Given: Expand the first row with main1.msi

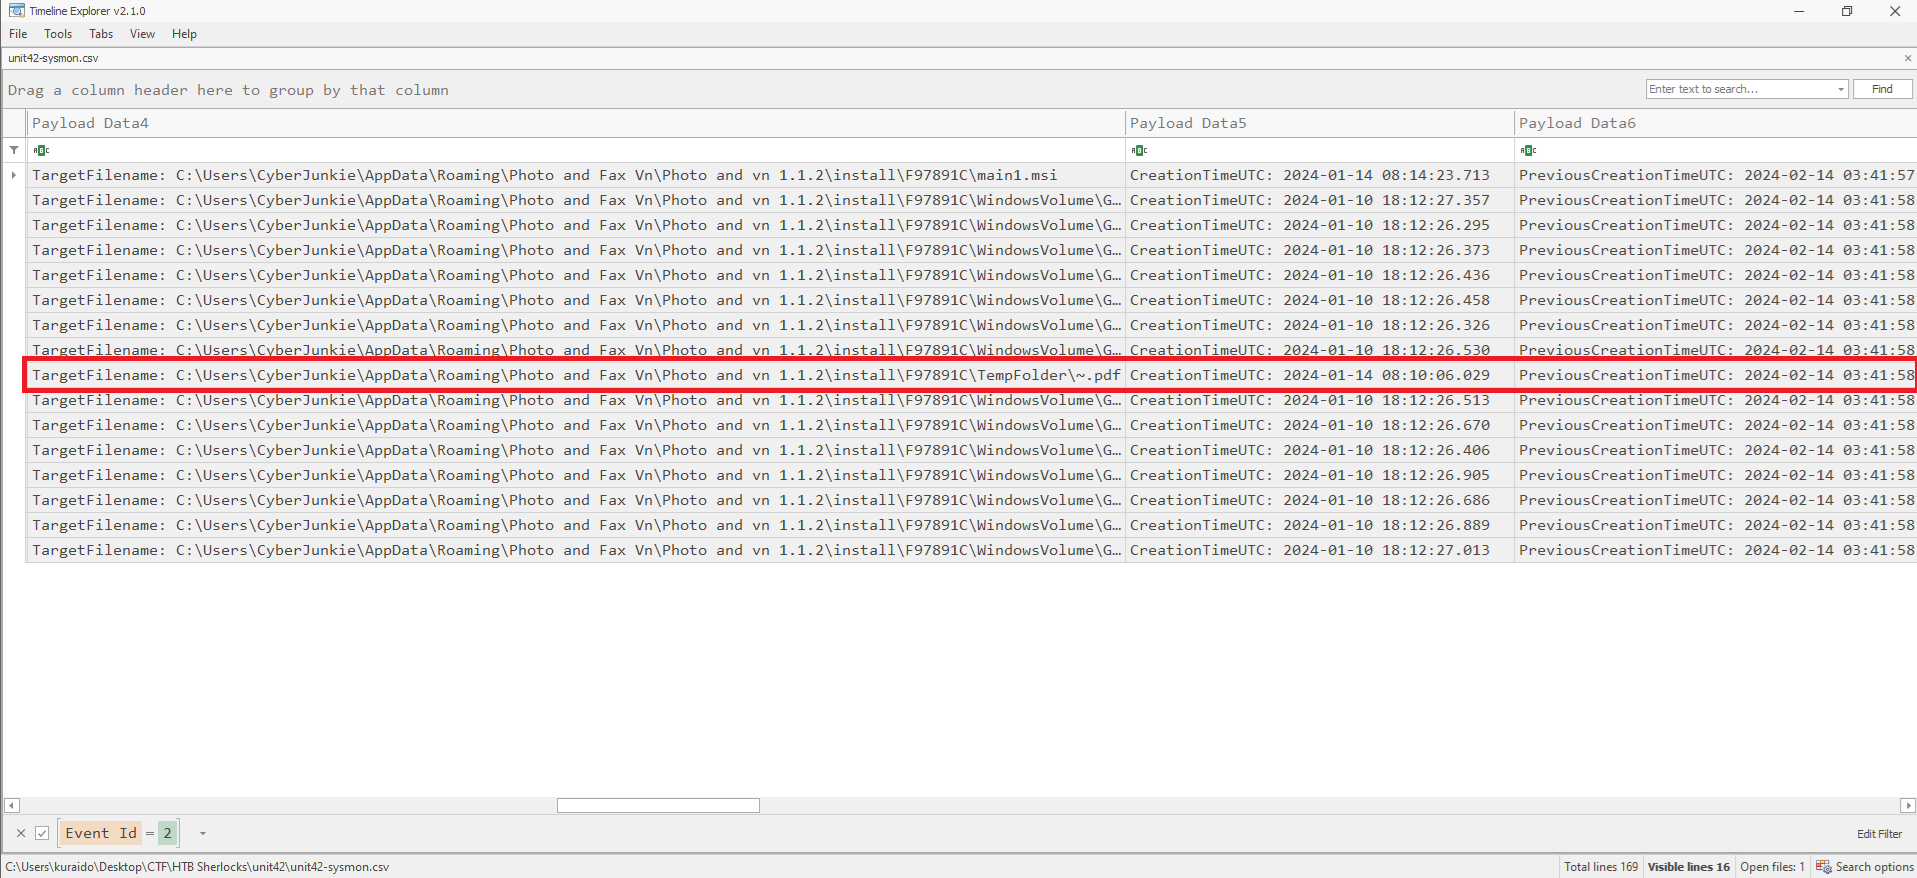Looking at the screenshot, I should [14, 175].
